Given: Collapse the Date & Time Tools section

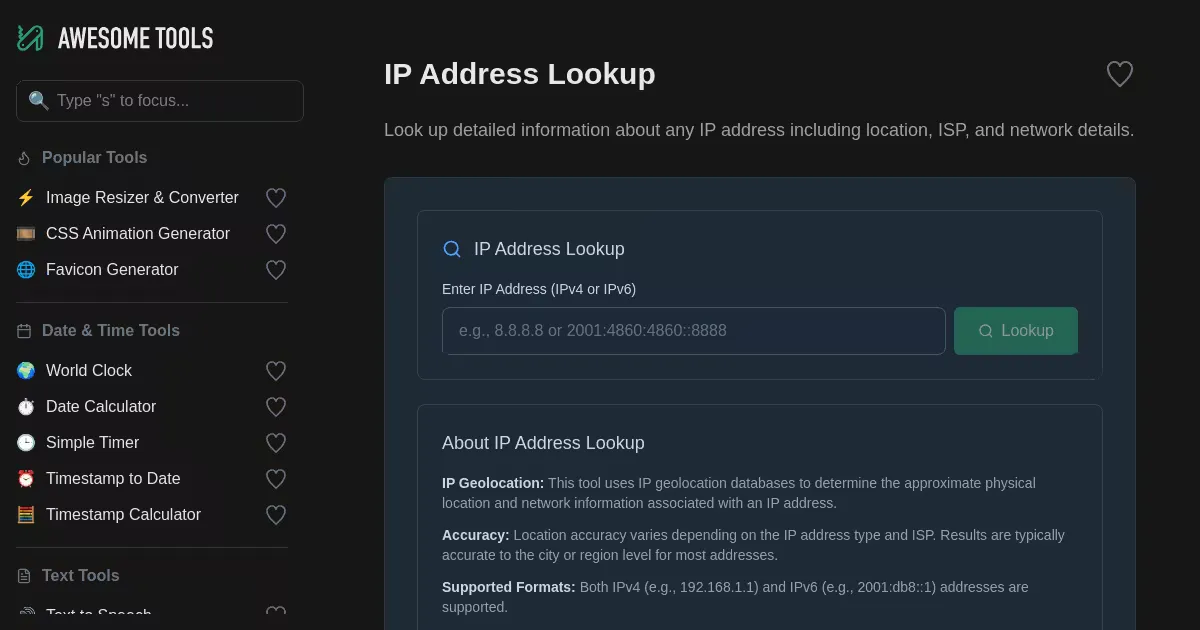Looking at the screenshot, I should [x=110, y=331].
